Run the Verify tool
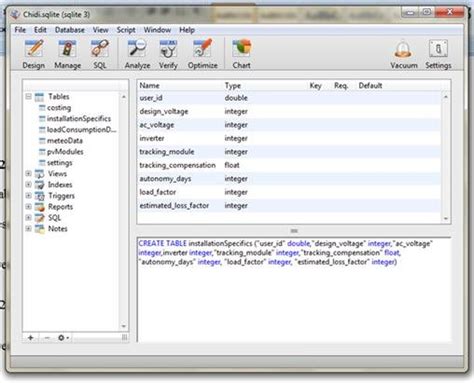Viewport: 474px width, 383px height. (168, 54)
